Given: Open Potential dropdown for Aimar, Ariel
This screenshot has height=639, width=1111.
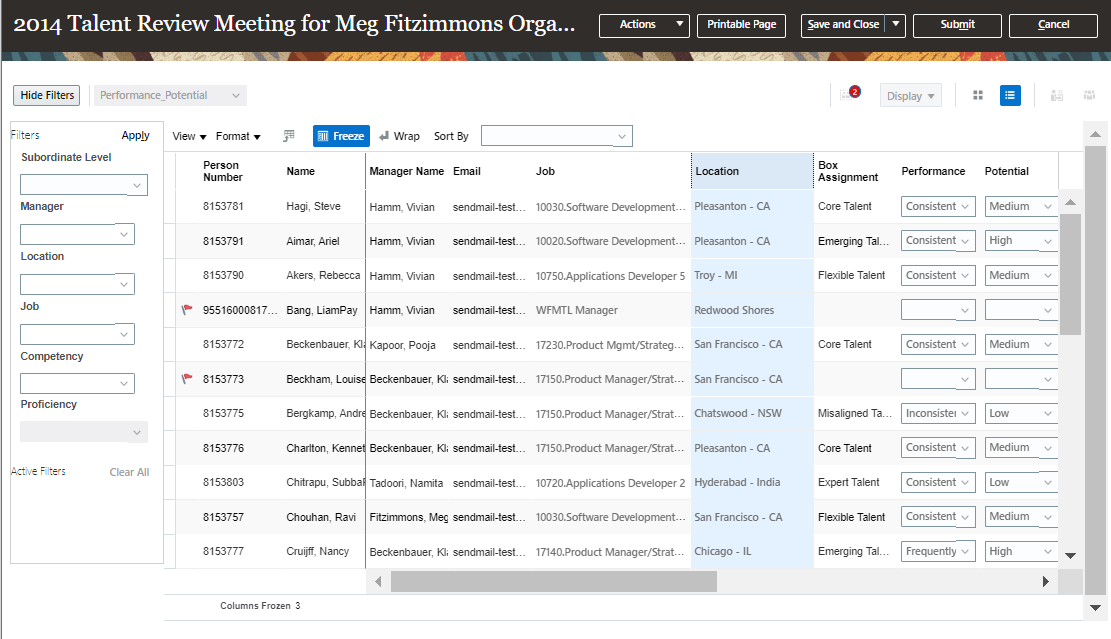Looking at the screenshot, I should [1021, 241].
